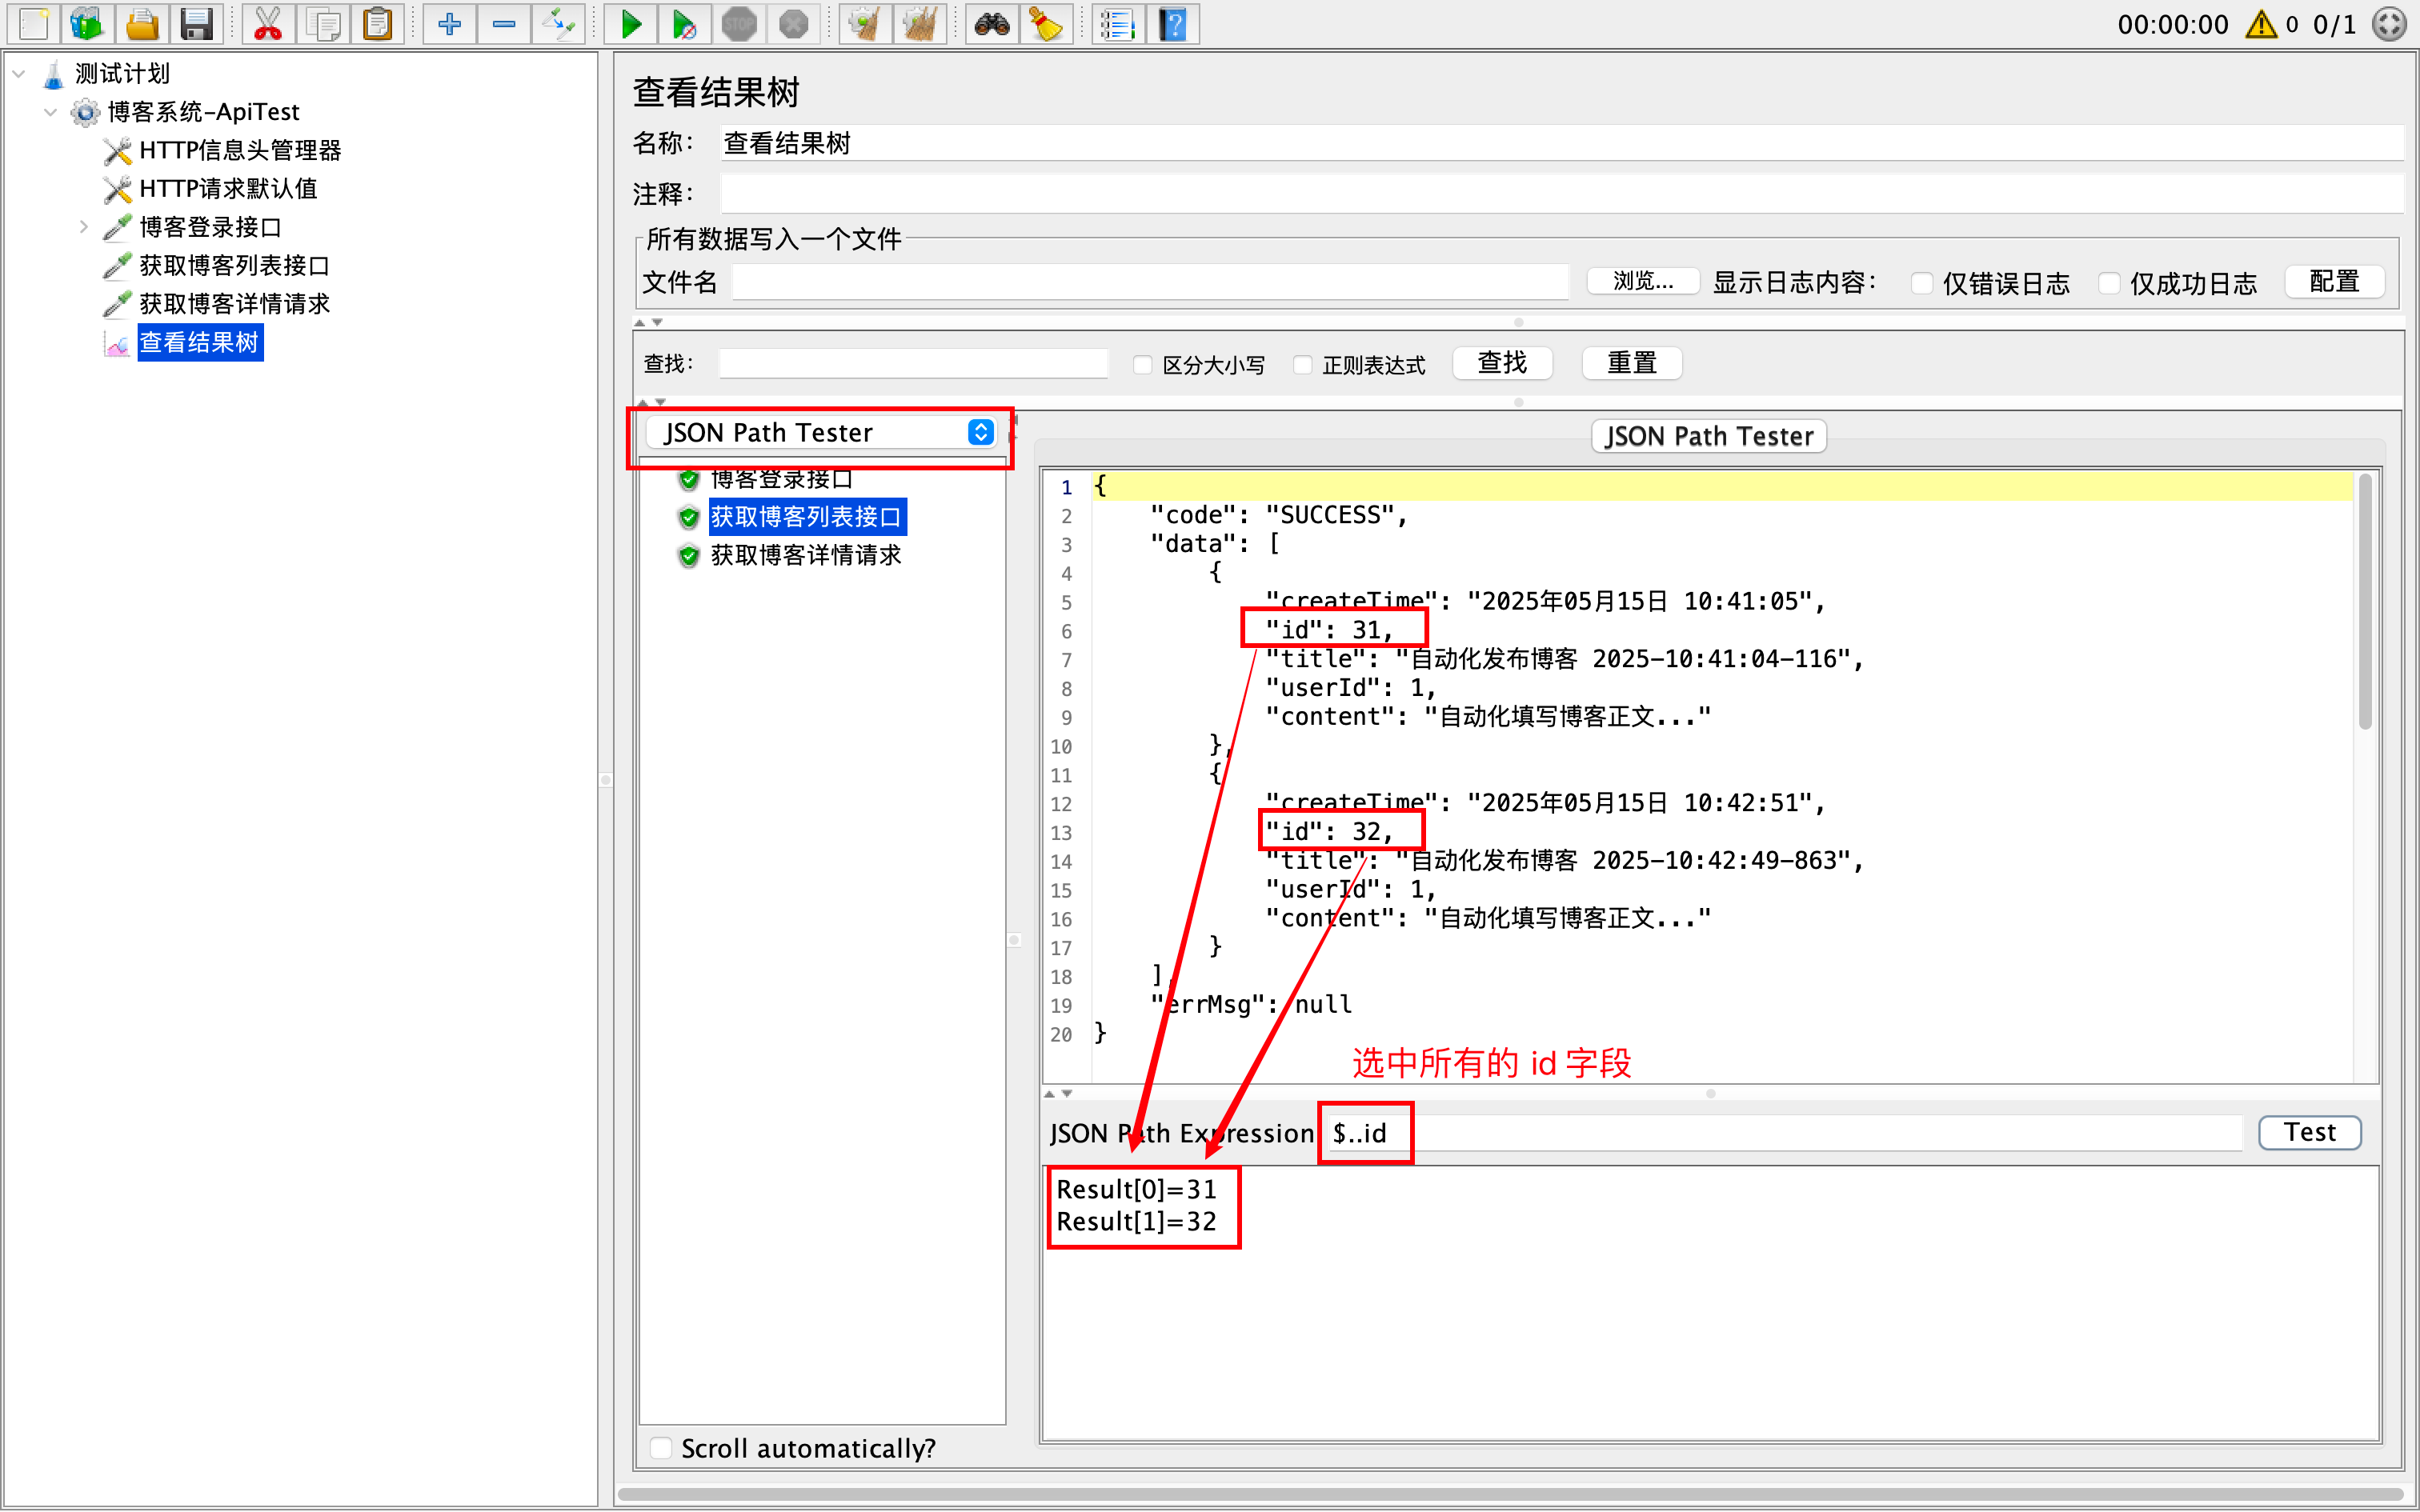
Task: Click the 注释 comment input field
Action: pos(1561,193)
